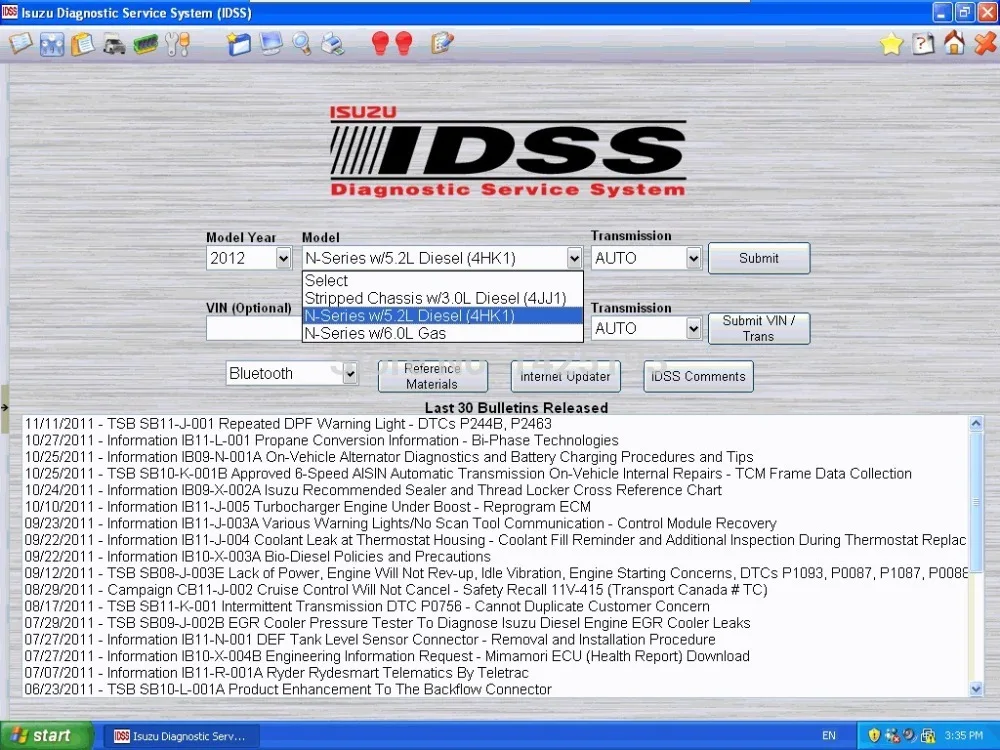Click the Submit VIN / Trans button
1000x750 pixels.
point(759,328)
